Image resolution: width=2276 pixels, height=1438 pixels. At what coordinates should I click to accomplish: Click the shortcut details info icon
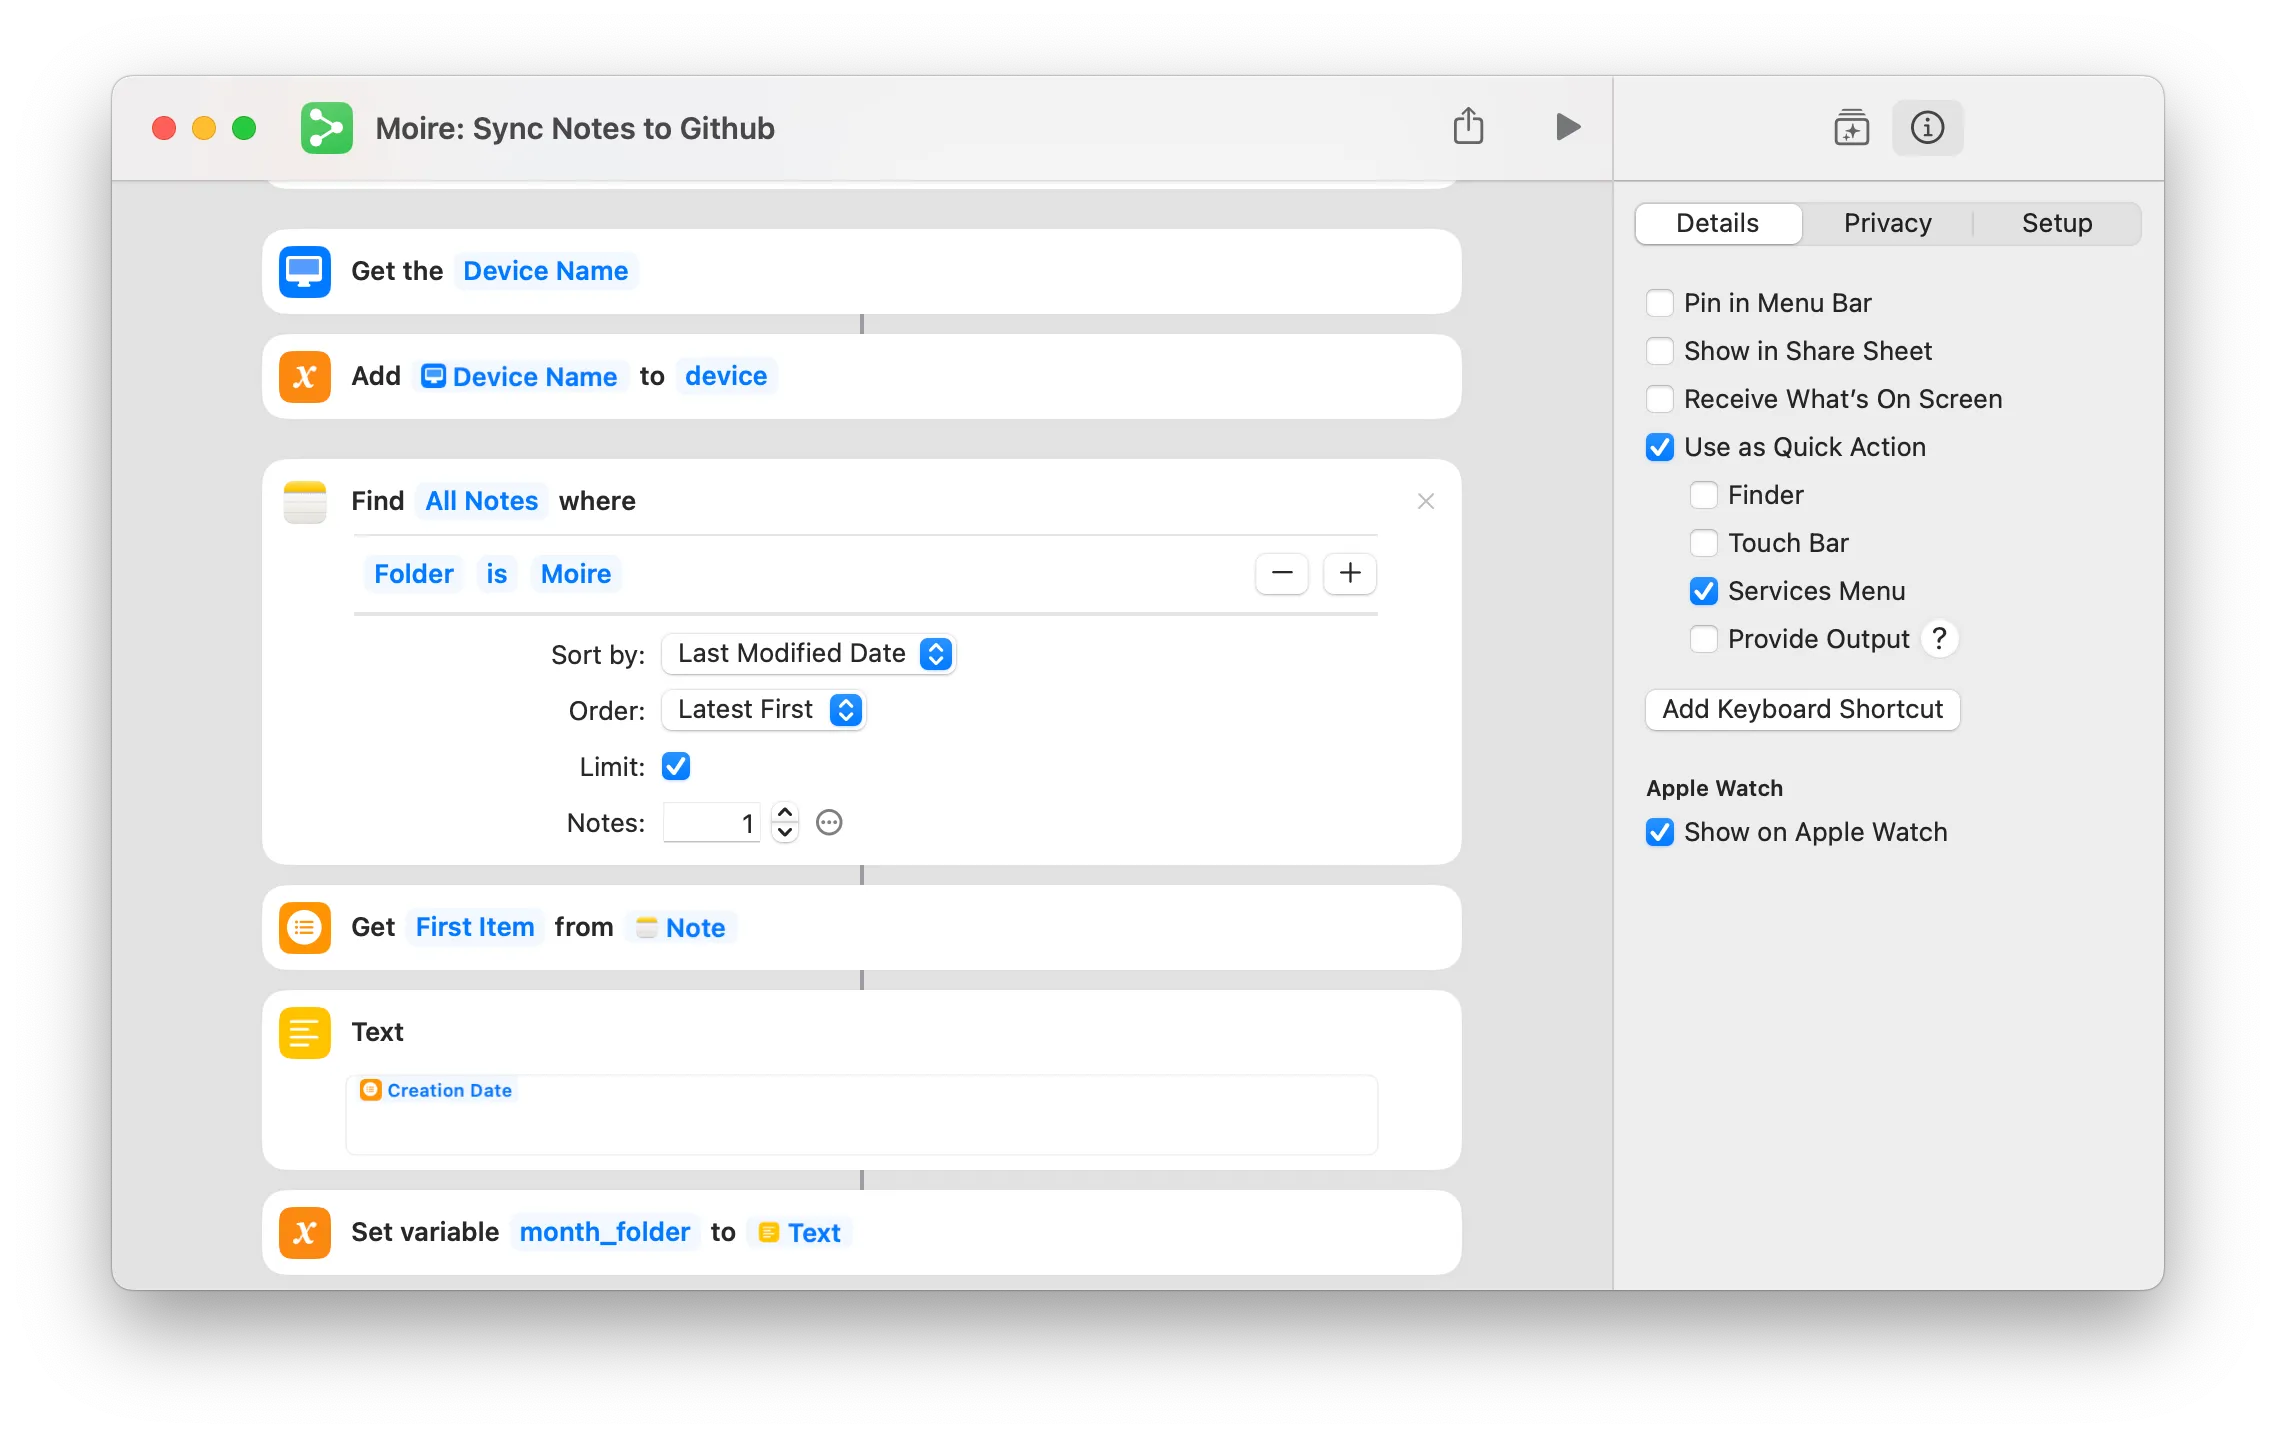click(1927, 128)
